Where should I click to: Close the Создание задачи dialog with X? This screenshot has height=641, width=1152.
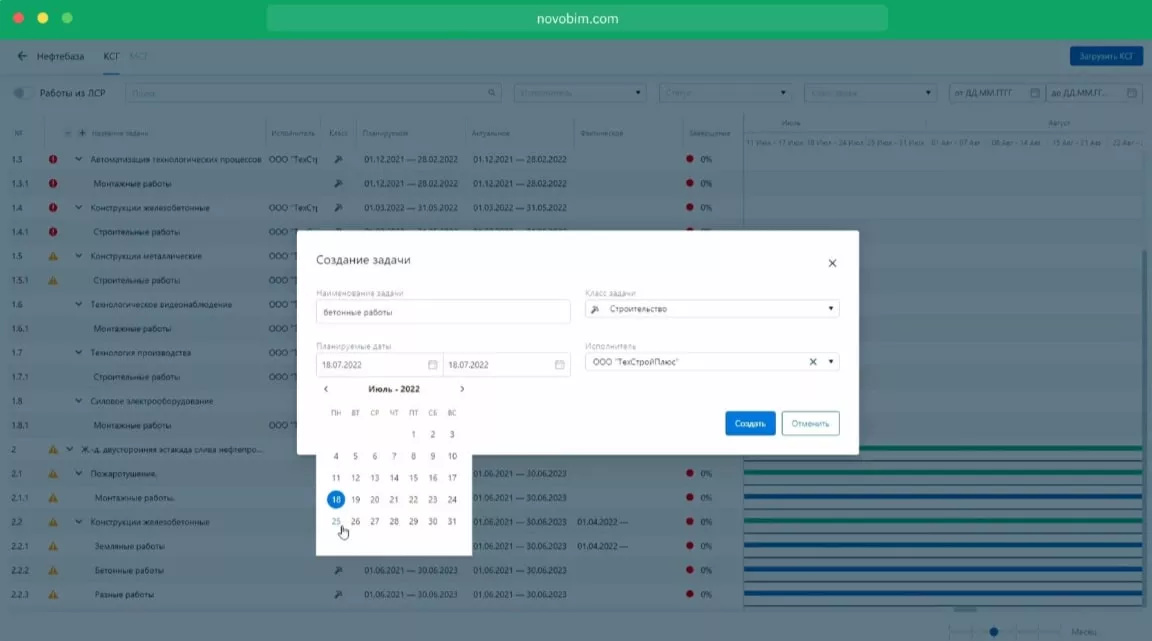click(x=832, y=263)
